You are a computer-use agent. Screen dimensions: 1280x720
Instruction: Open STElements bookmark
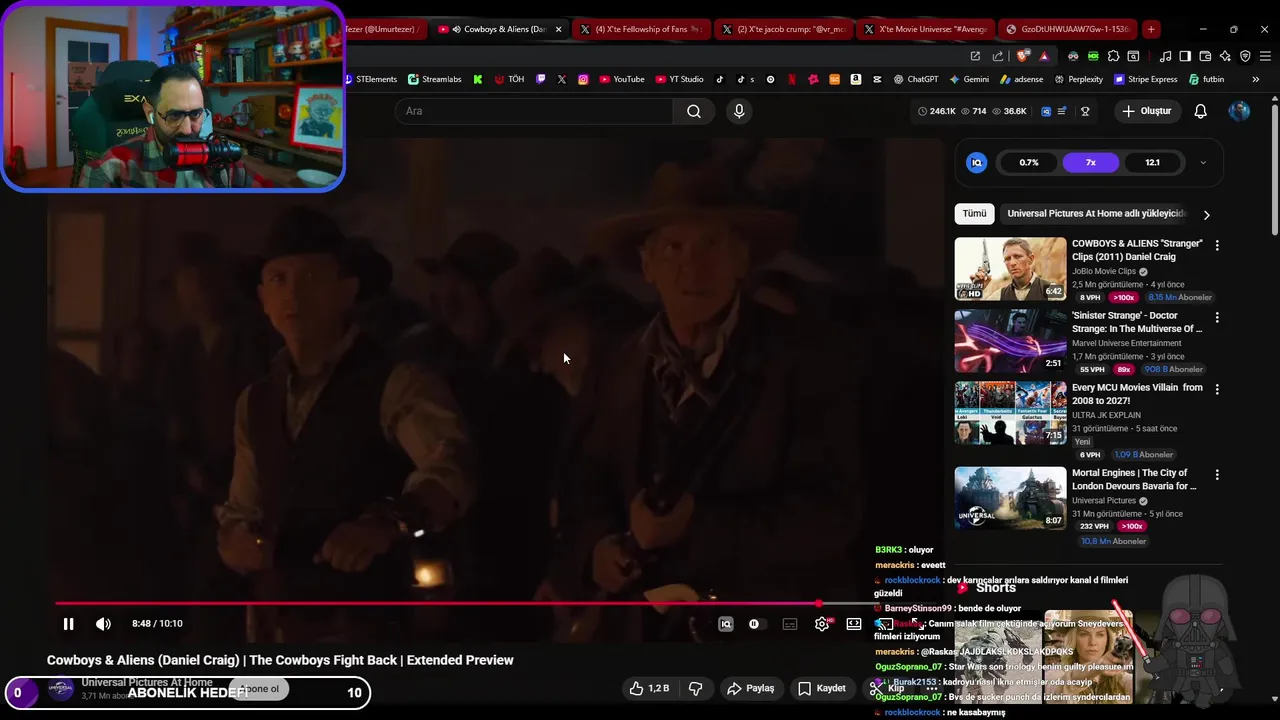pyautogui.click(x=371, y=79)
